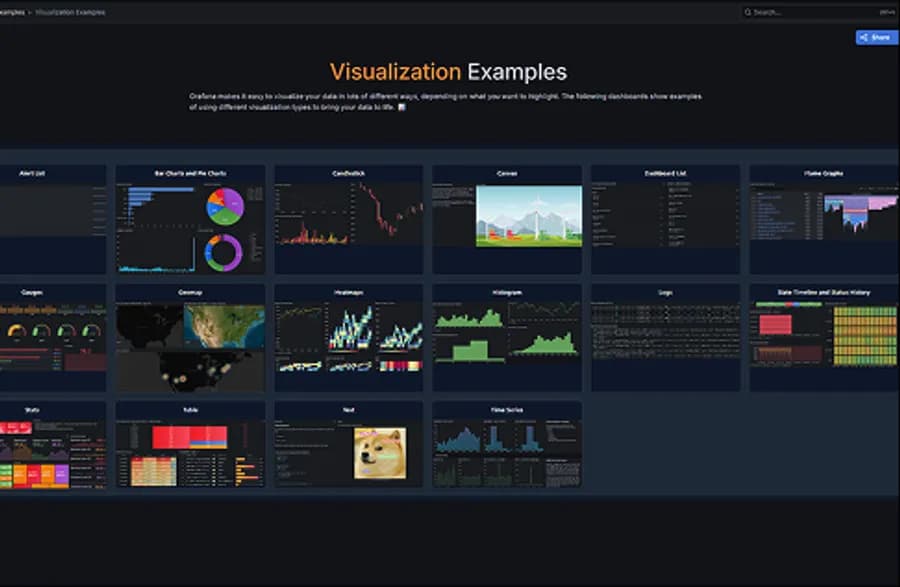Click the Heatmaps panel title
This screenshot has width=900, height=587.
click(x=348, y=293)
